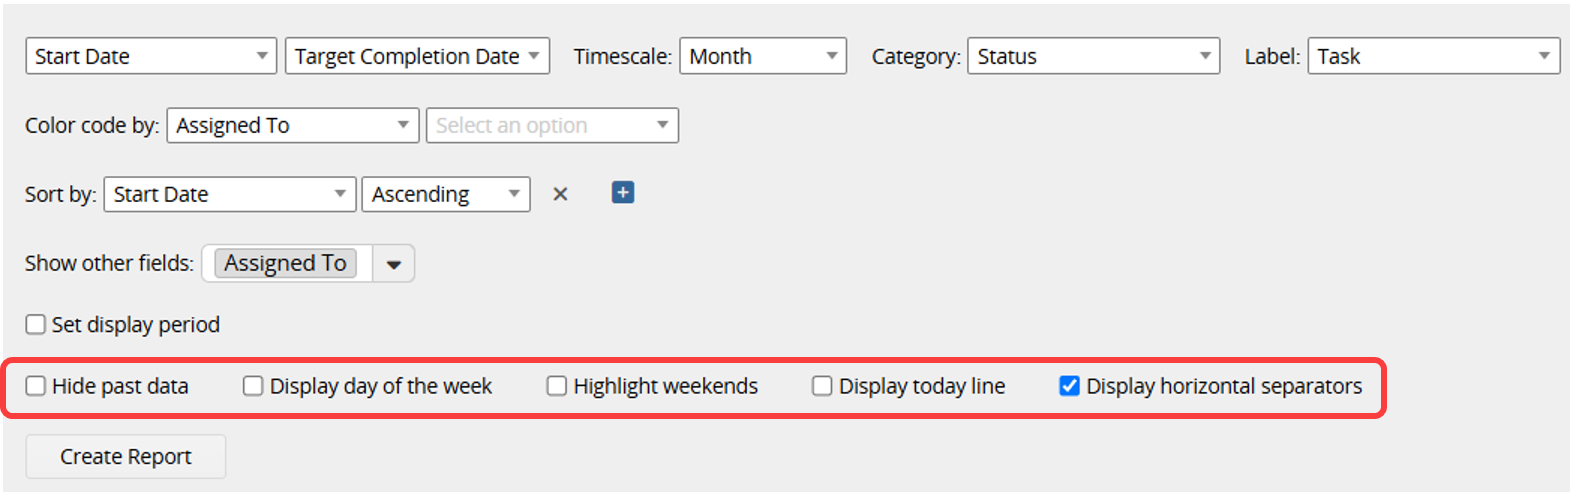Open the Category Status dropdown
The image size is (1570, 492).
point(1093,56)
